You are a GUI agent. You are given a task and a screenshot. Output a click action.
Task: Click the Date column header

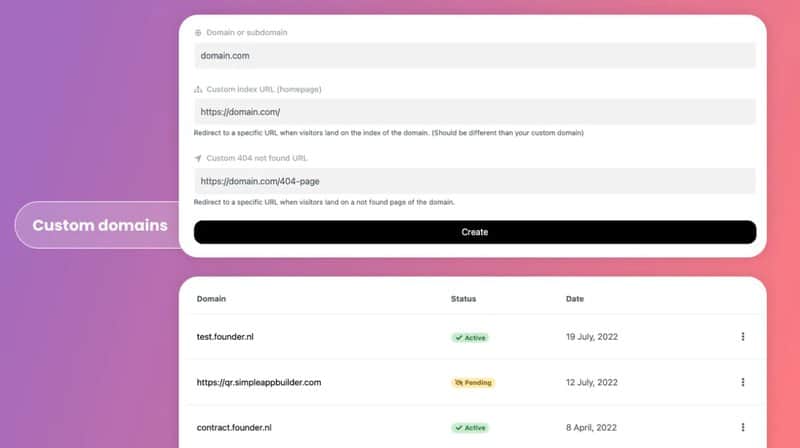[574, 299]
